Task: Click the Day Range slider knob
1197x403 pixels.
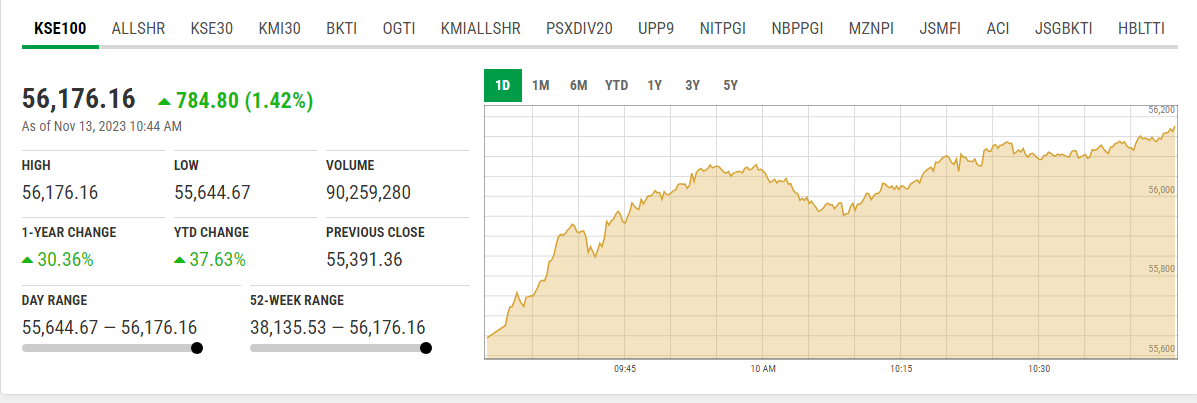Action: point(196,348)
